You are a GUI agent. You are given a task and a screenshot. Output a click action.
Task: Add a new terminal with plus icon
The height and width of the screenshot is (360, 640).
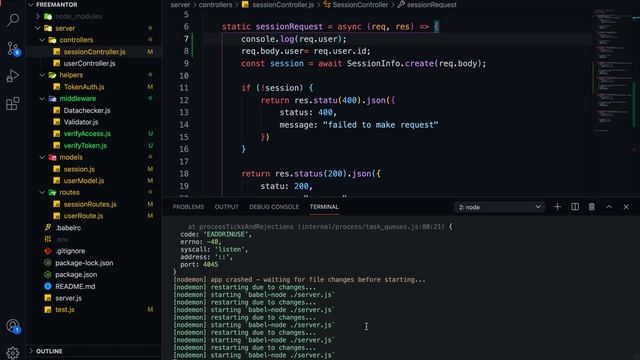[557, 207]
